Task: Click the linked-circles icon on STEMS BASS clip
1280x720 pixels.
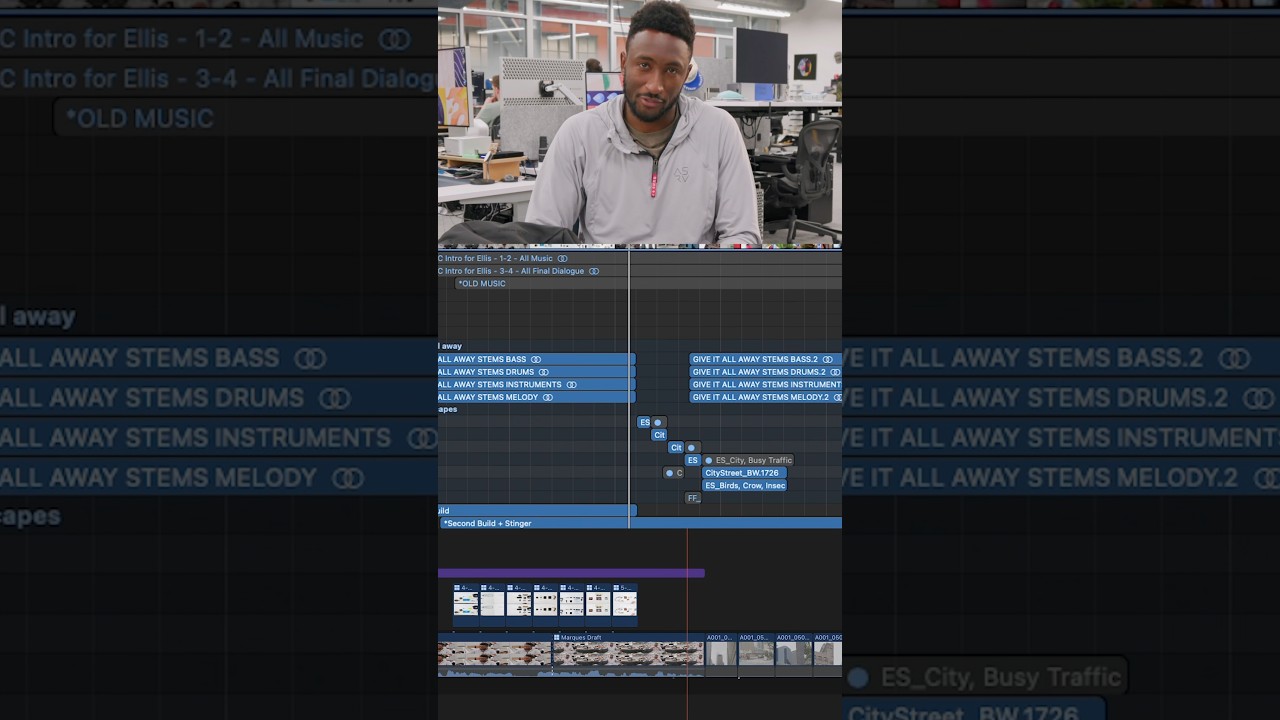Action: click(536, 359)
